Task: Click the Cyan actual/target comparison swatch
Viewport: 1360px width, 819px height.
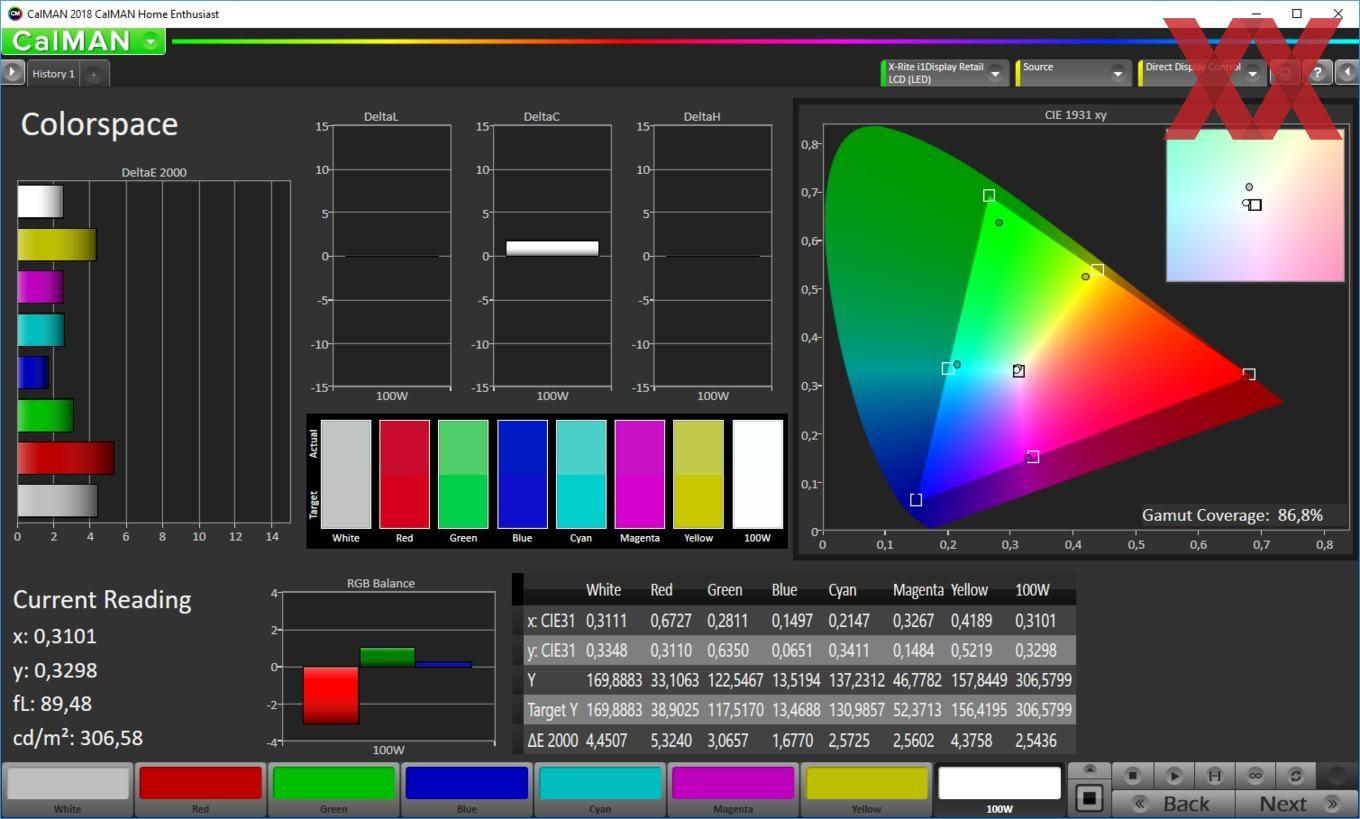Action: pos(581,474)
